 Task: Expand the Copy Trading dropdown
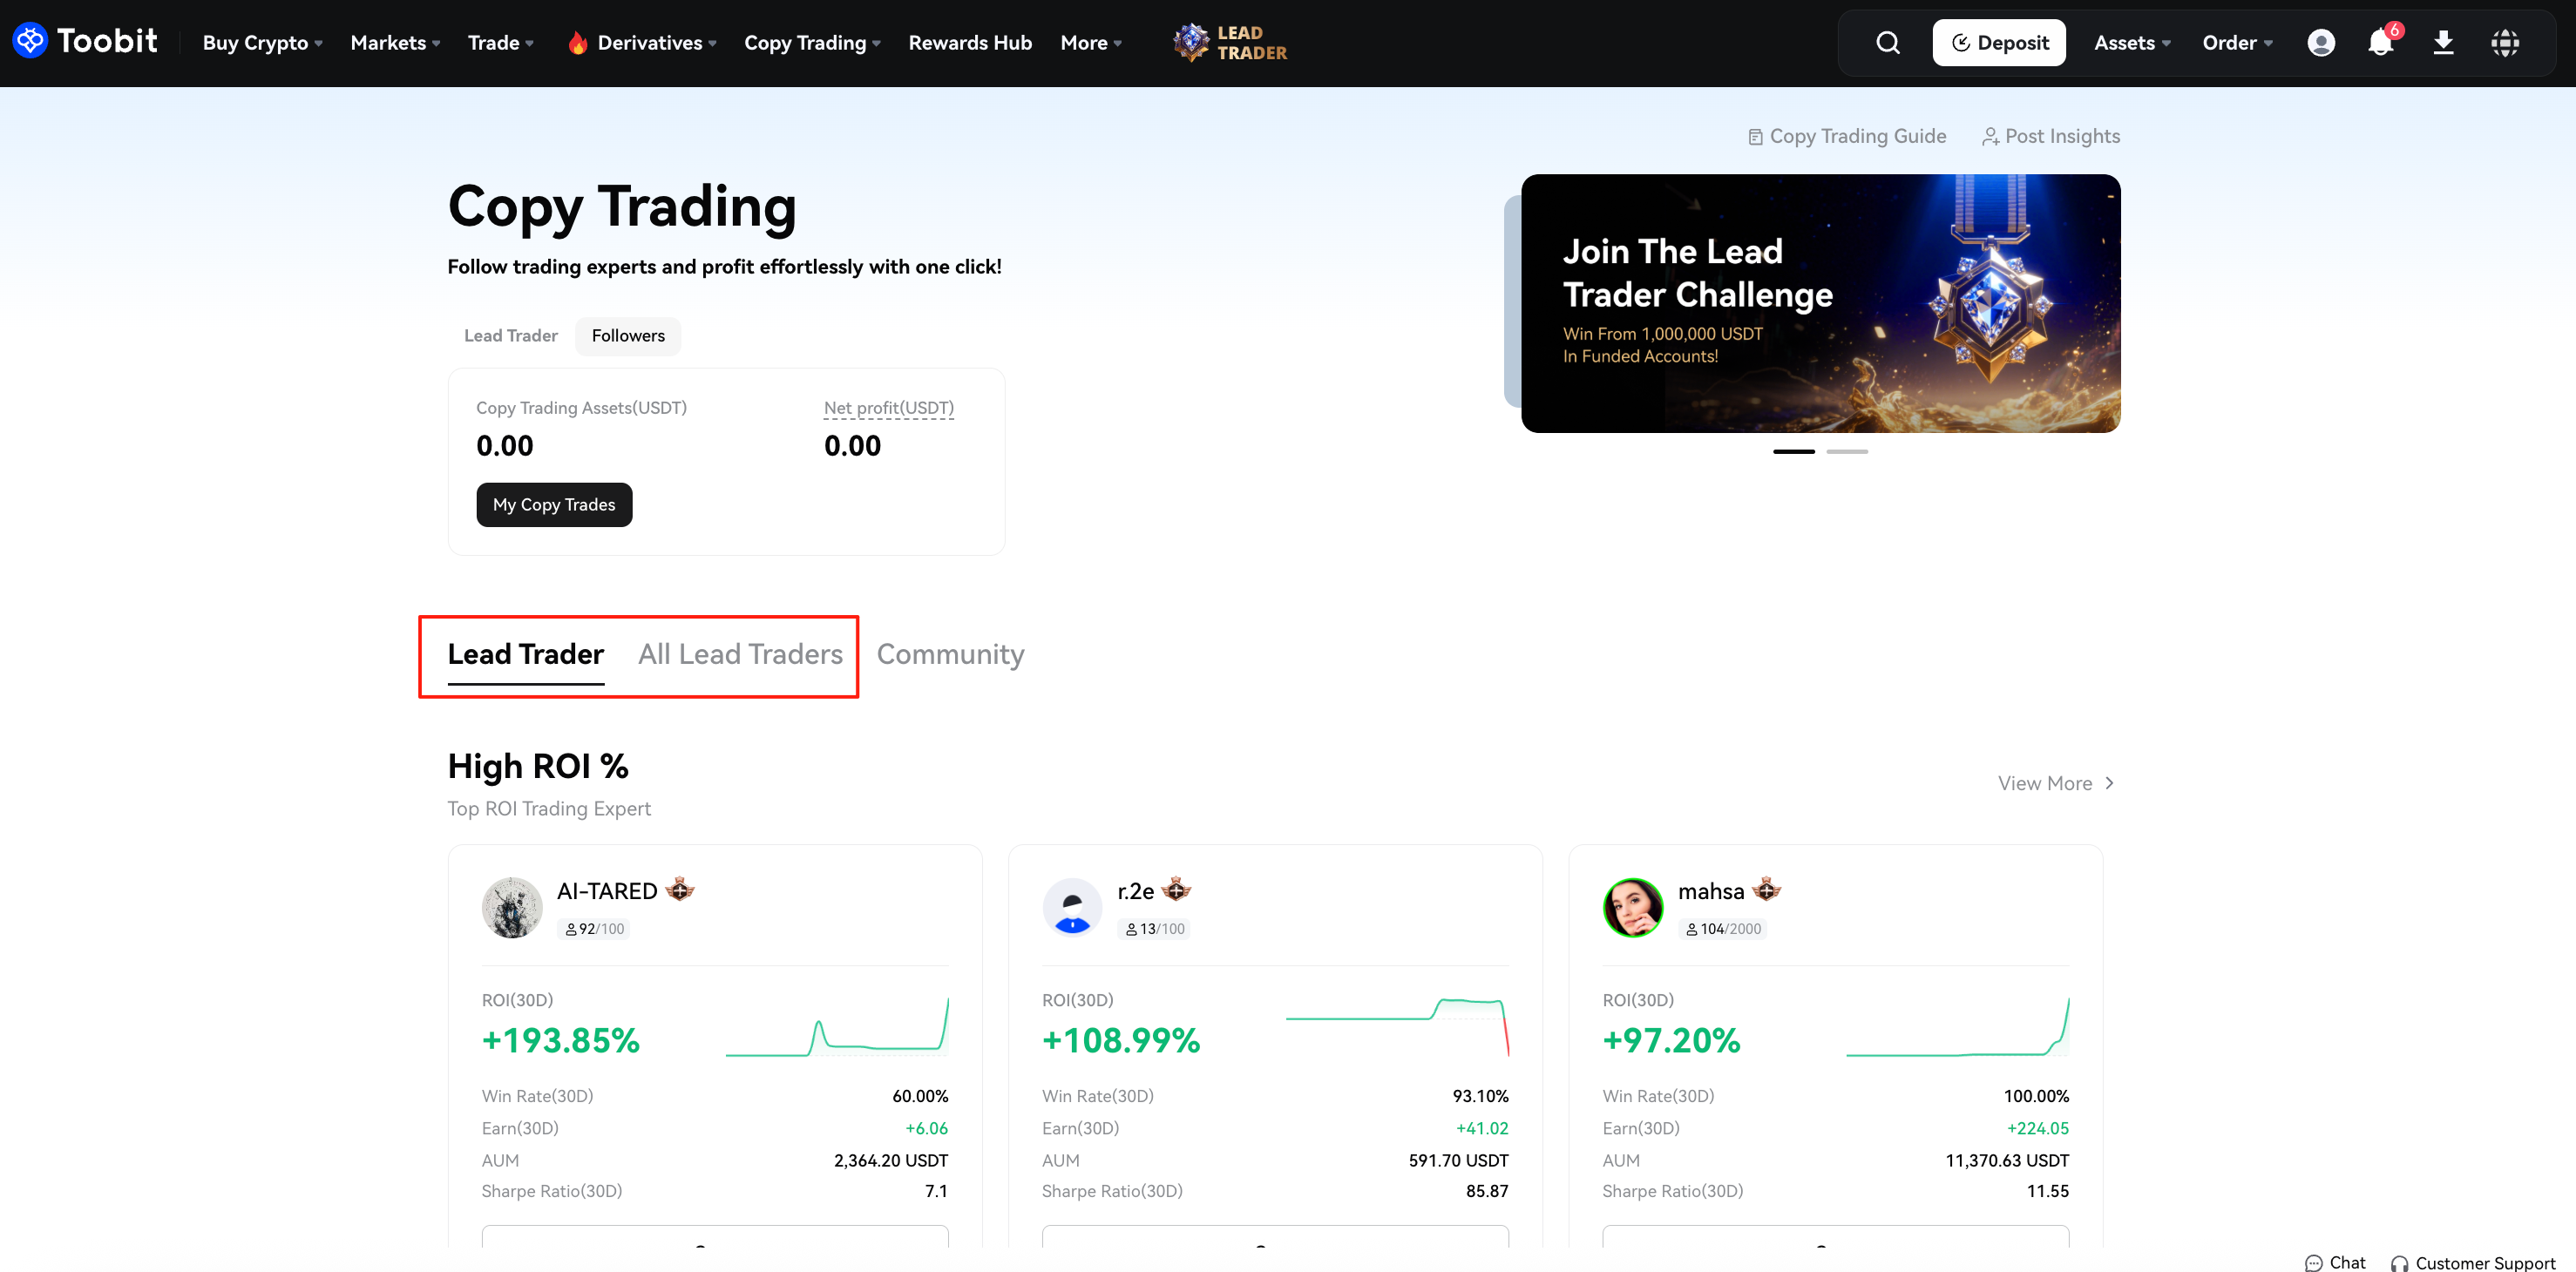coord(812,42)
